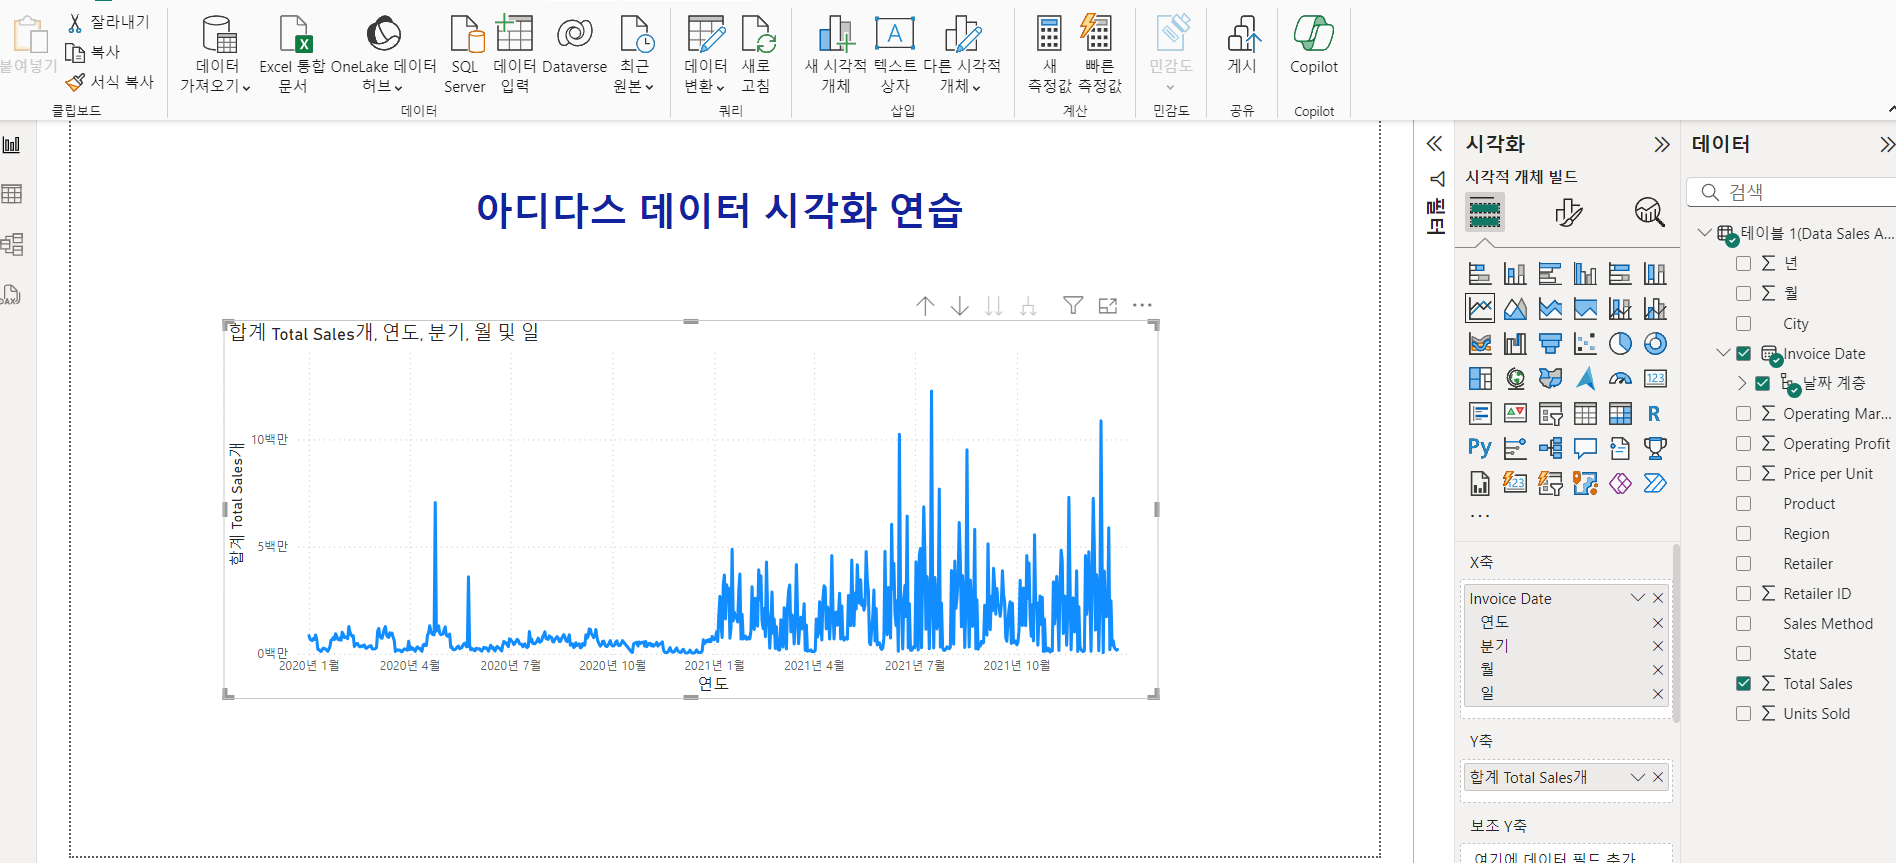Click 새로 고침 to refresh data

(x=756, y=54)
